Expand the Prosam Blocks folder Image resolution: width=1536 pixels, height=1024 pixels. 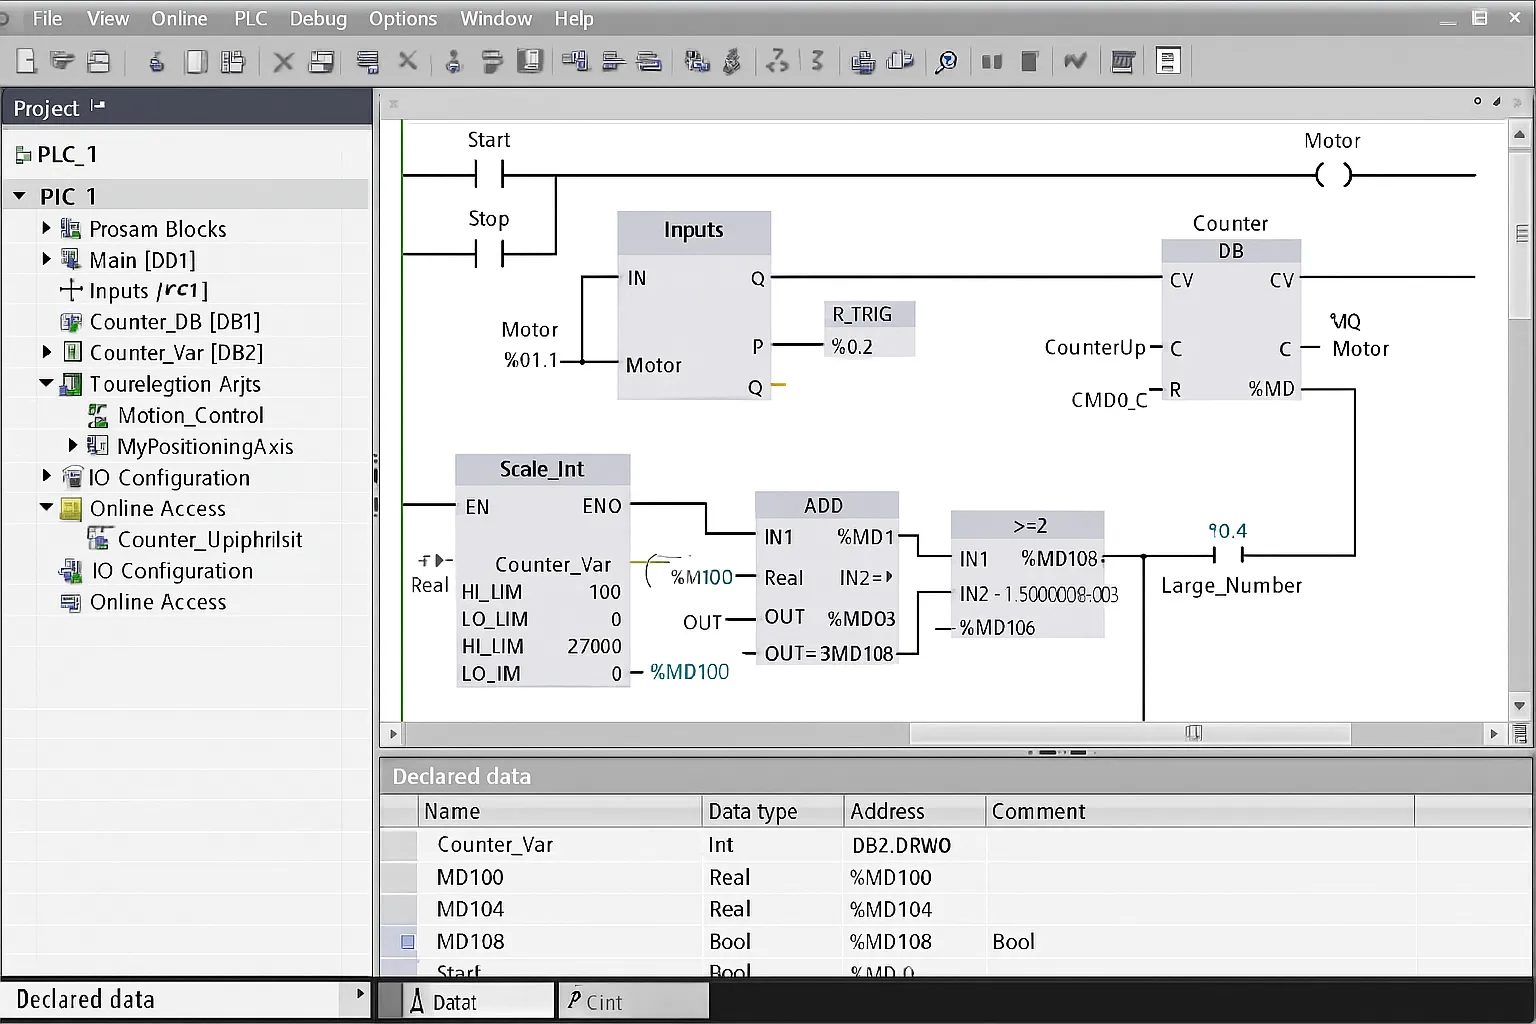46,228
